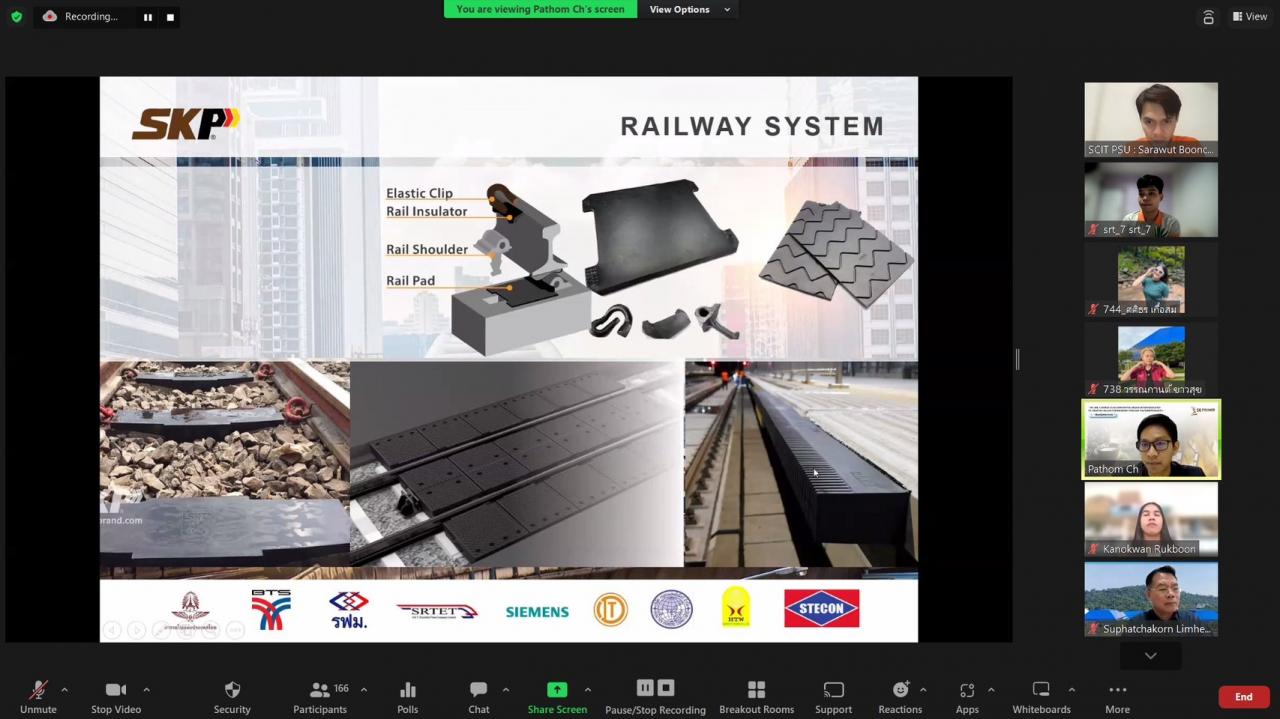Stop the recording from the bottom toolbar
Screen dimensions: 1280x719
click(666, 688)
